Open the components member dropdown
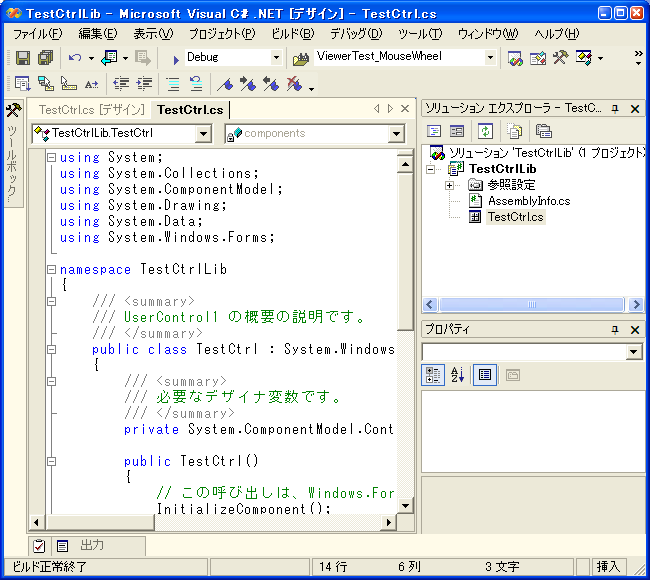Viewport: 650px width, 580px height. click(396, 133)
